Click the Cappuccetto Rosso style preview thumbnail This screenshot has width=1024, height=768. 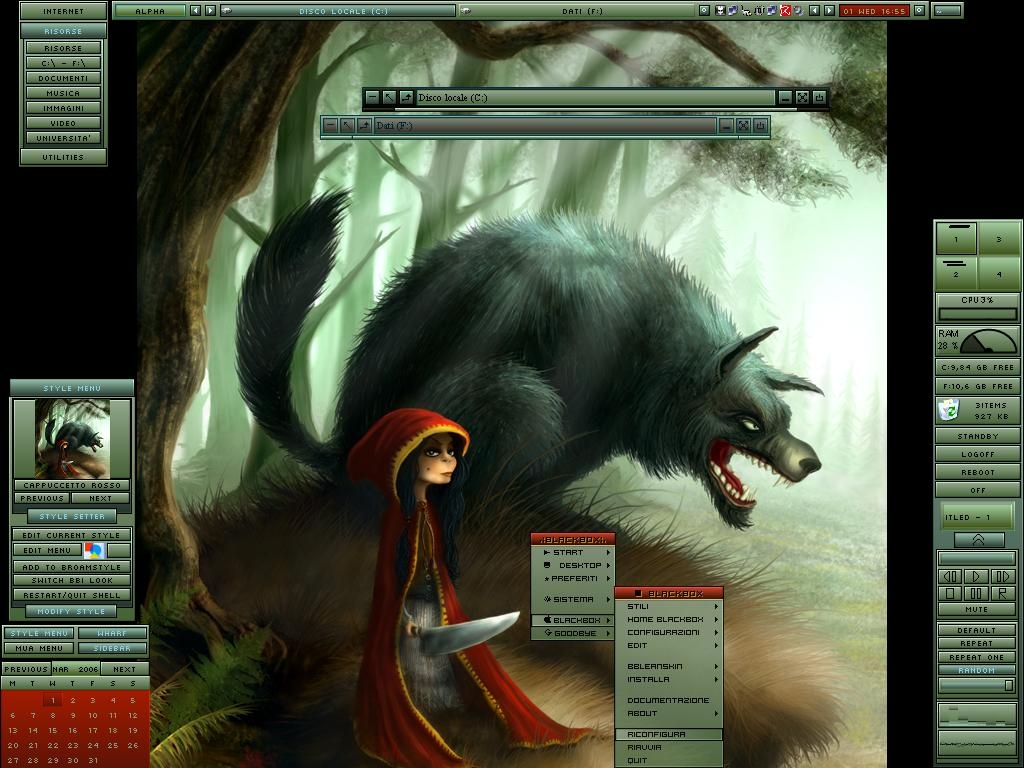click(x=72, y=439)
